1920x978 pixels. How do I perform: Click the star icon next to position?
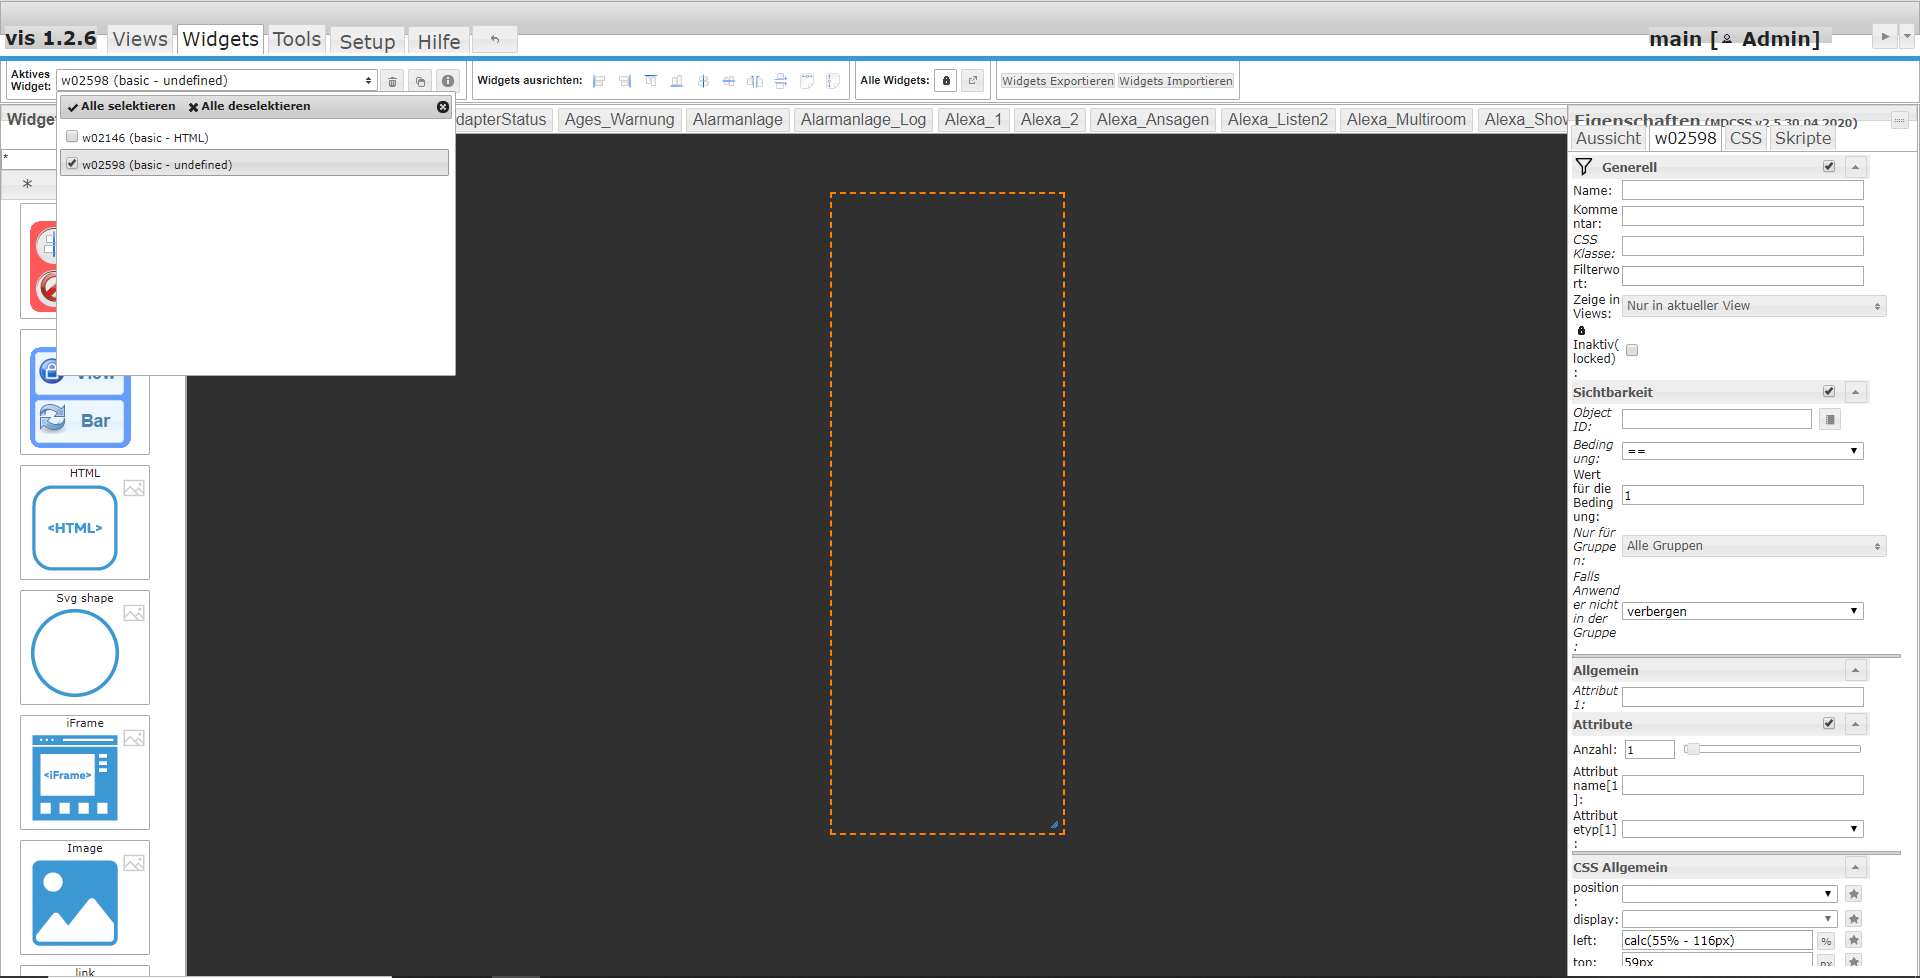point(1854,894)
